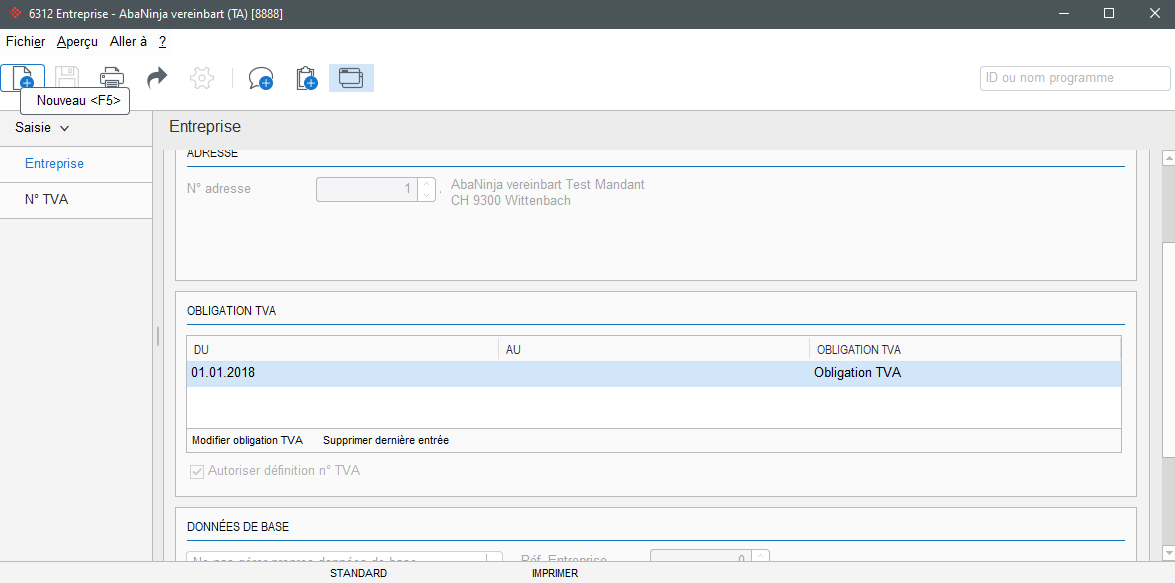The width and height of the screenshot is (1175, 583).
Task: Click the AU column header
Action: click(654, 349)
